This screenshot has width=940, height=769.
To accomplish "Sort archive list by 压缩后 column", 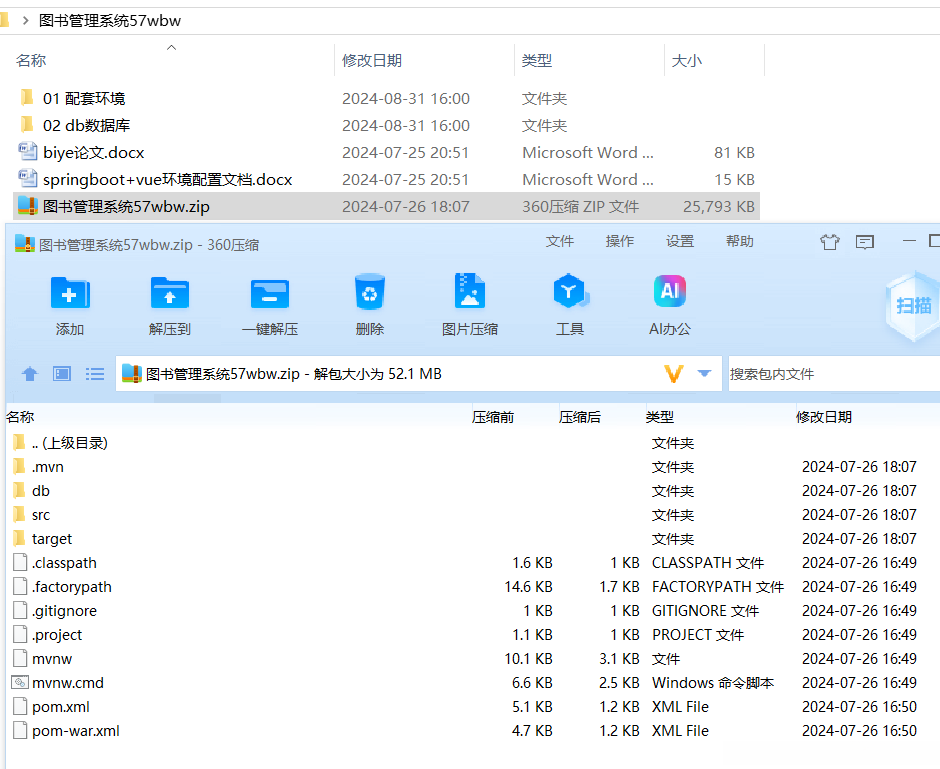I will [580, 417].
